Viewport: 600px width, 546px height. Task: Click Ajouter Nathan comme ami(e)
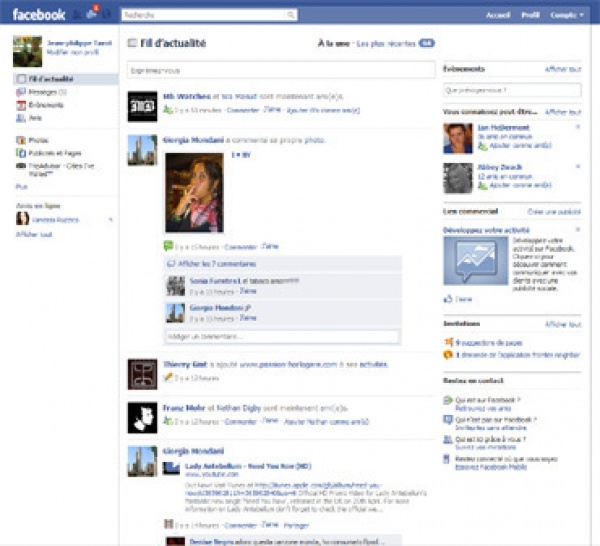tap(326, 422)
